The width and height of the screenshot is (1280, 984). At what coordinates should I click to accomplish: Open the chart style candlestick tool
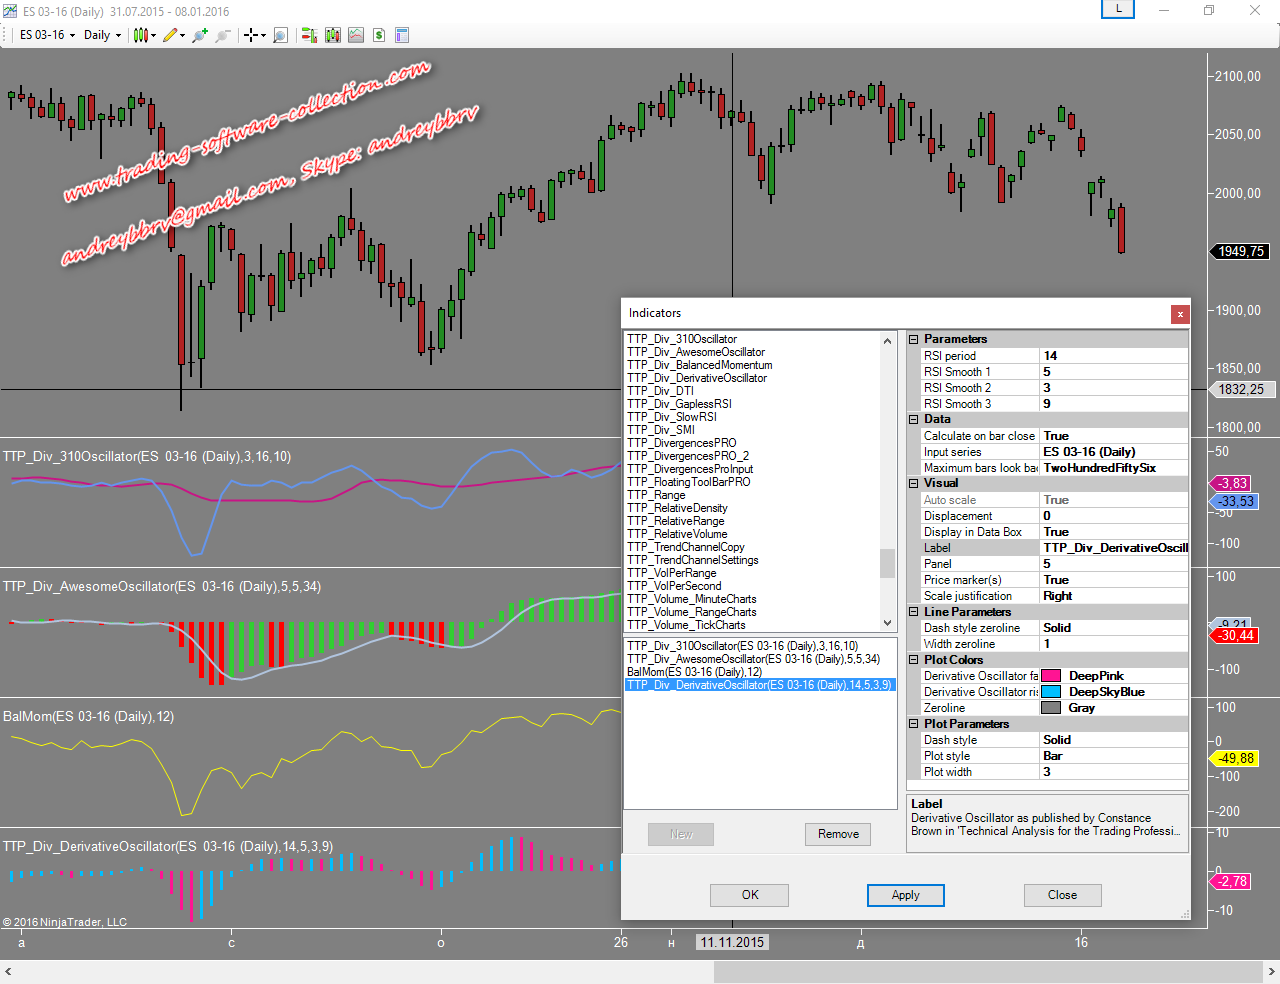tap(141, 35)
